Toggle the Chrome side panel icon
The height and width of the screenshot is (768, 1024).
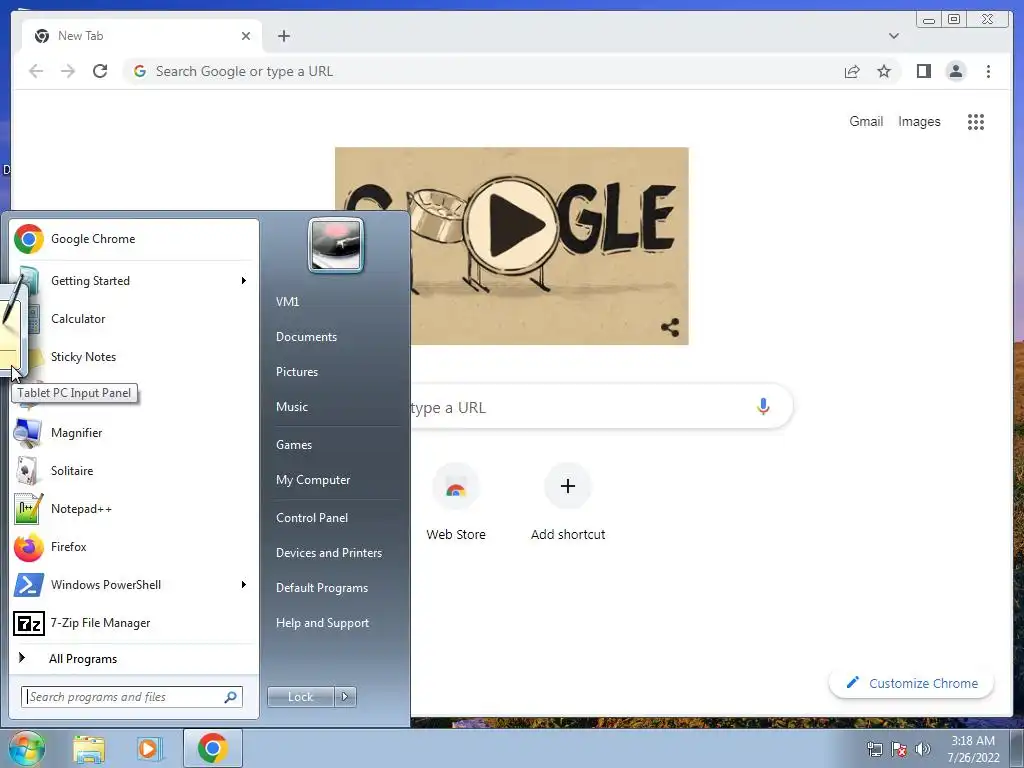pyautogui.click(x=923, y=71)
